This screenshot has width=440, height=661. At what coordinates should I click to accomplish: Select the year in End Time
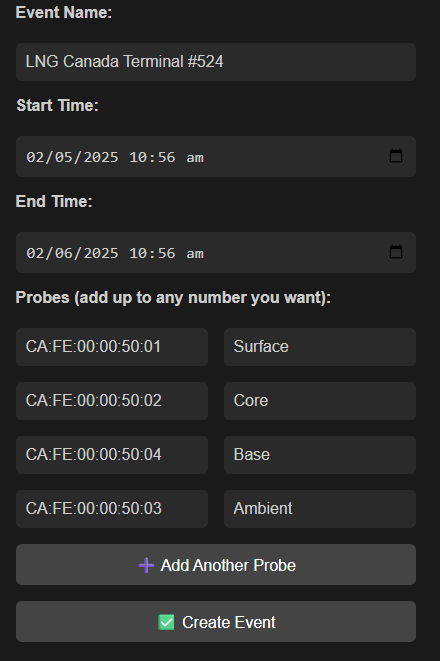(101, 253)
